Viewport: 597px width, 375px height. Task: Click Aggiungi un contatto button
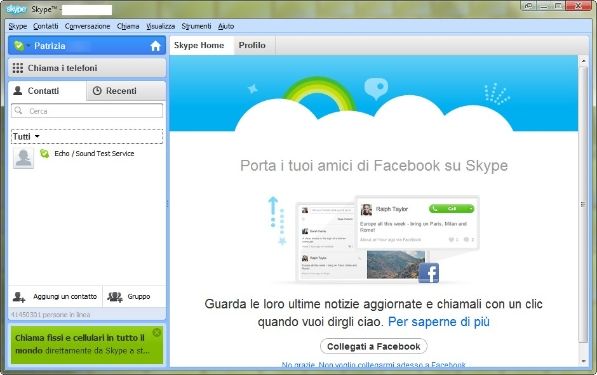coord(55,297)
